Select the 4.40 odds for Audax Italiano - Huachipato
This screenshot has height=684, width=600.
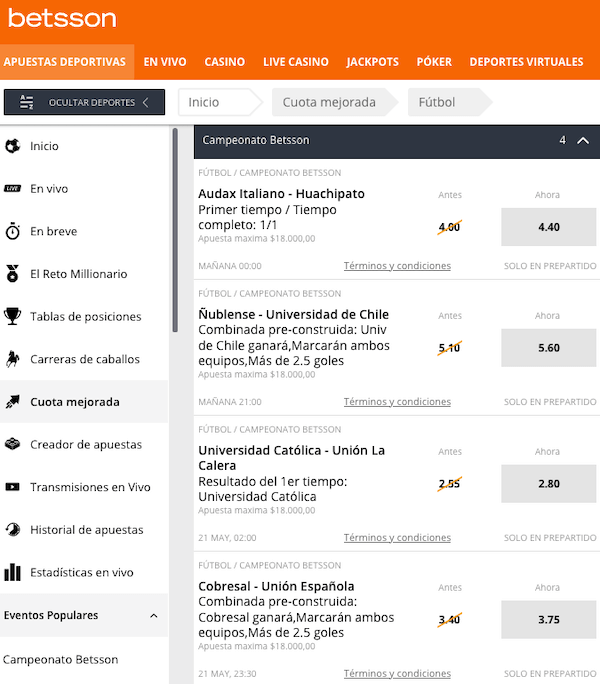(x=549, y=227)
